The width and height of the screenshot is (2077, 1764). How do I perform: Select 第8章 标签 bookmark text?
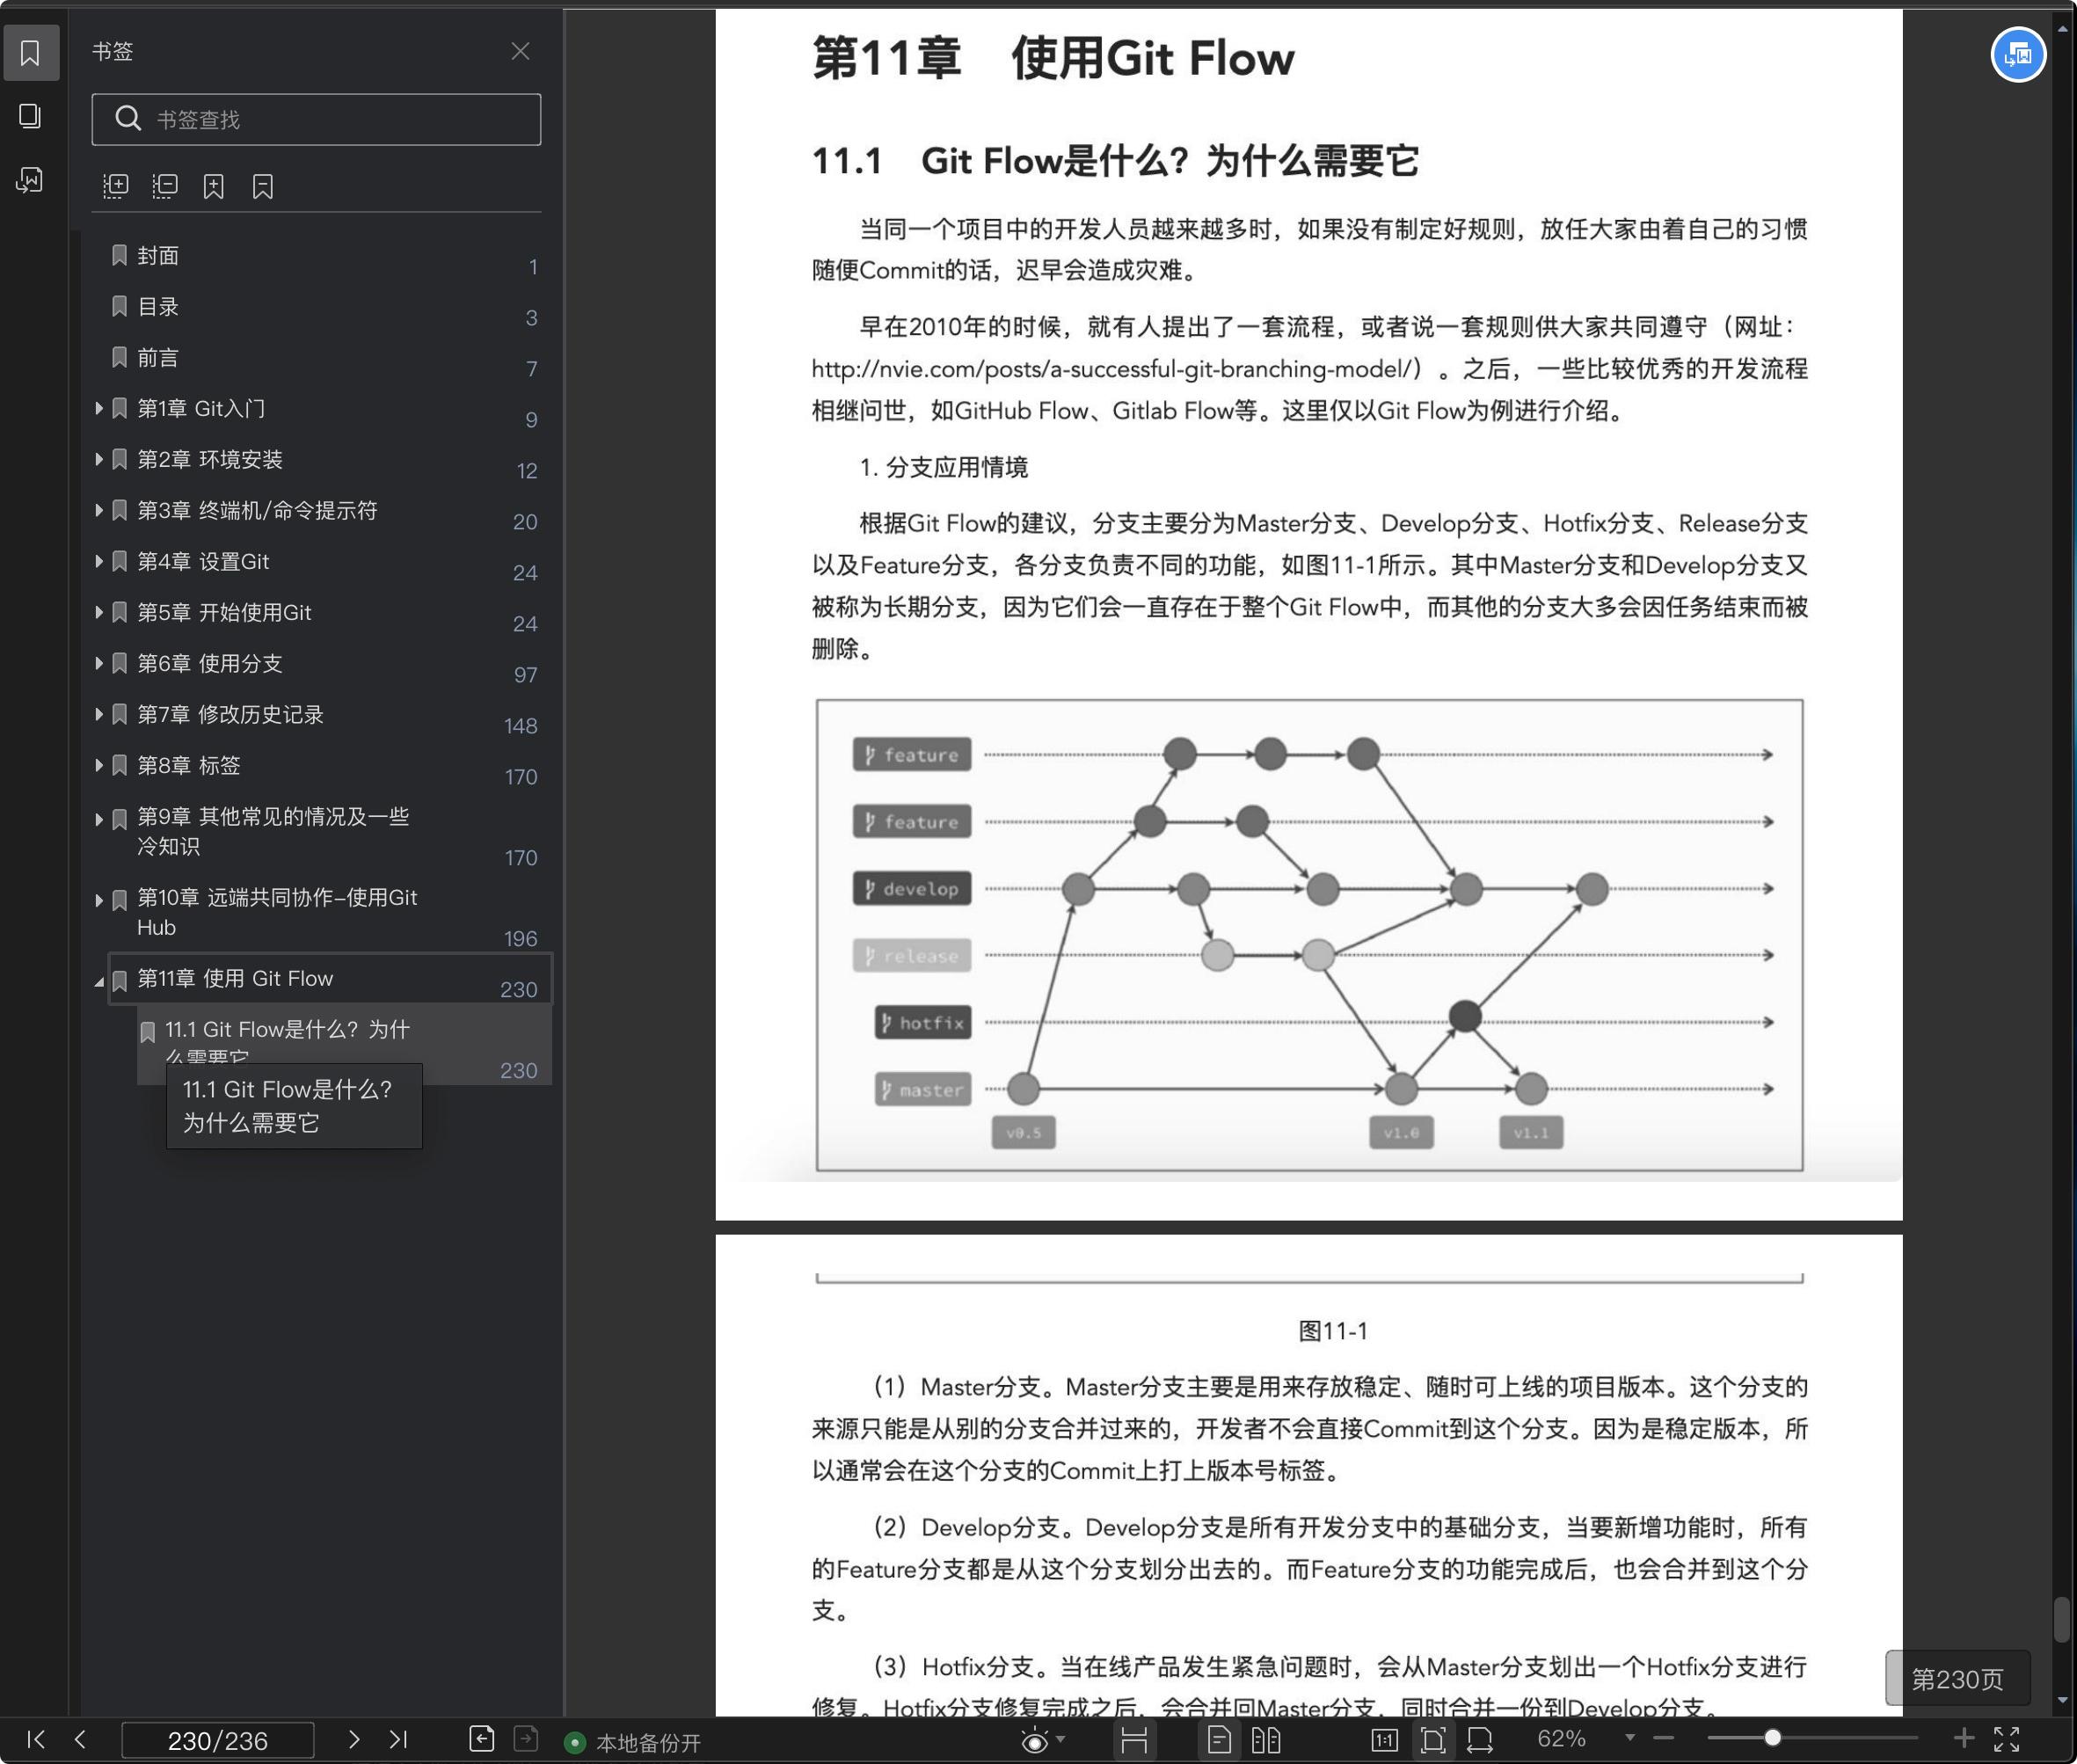[x=189, y=765]
